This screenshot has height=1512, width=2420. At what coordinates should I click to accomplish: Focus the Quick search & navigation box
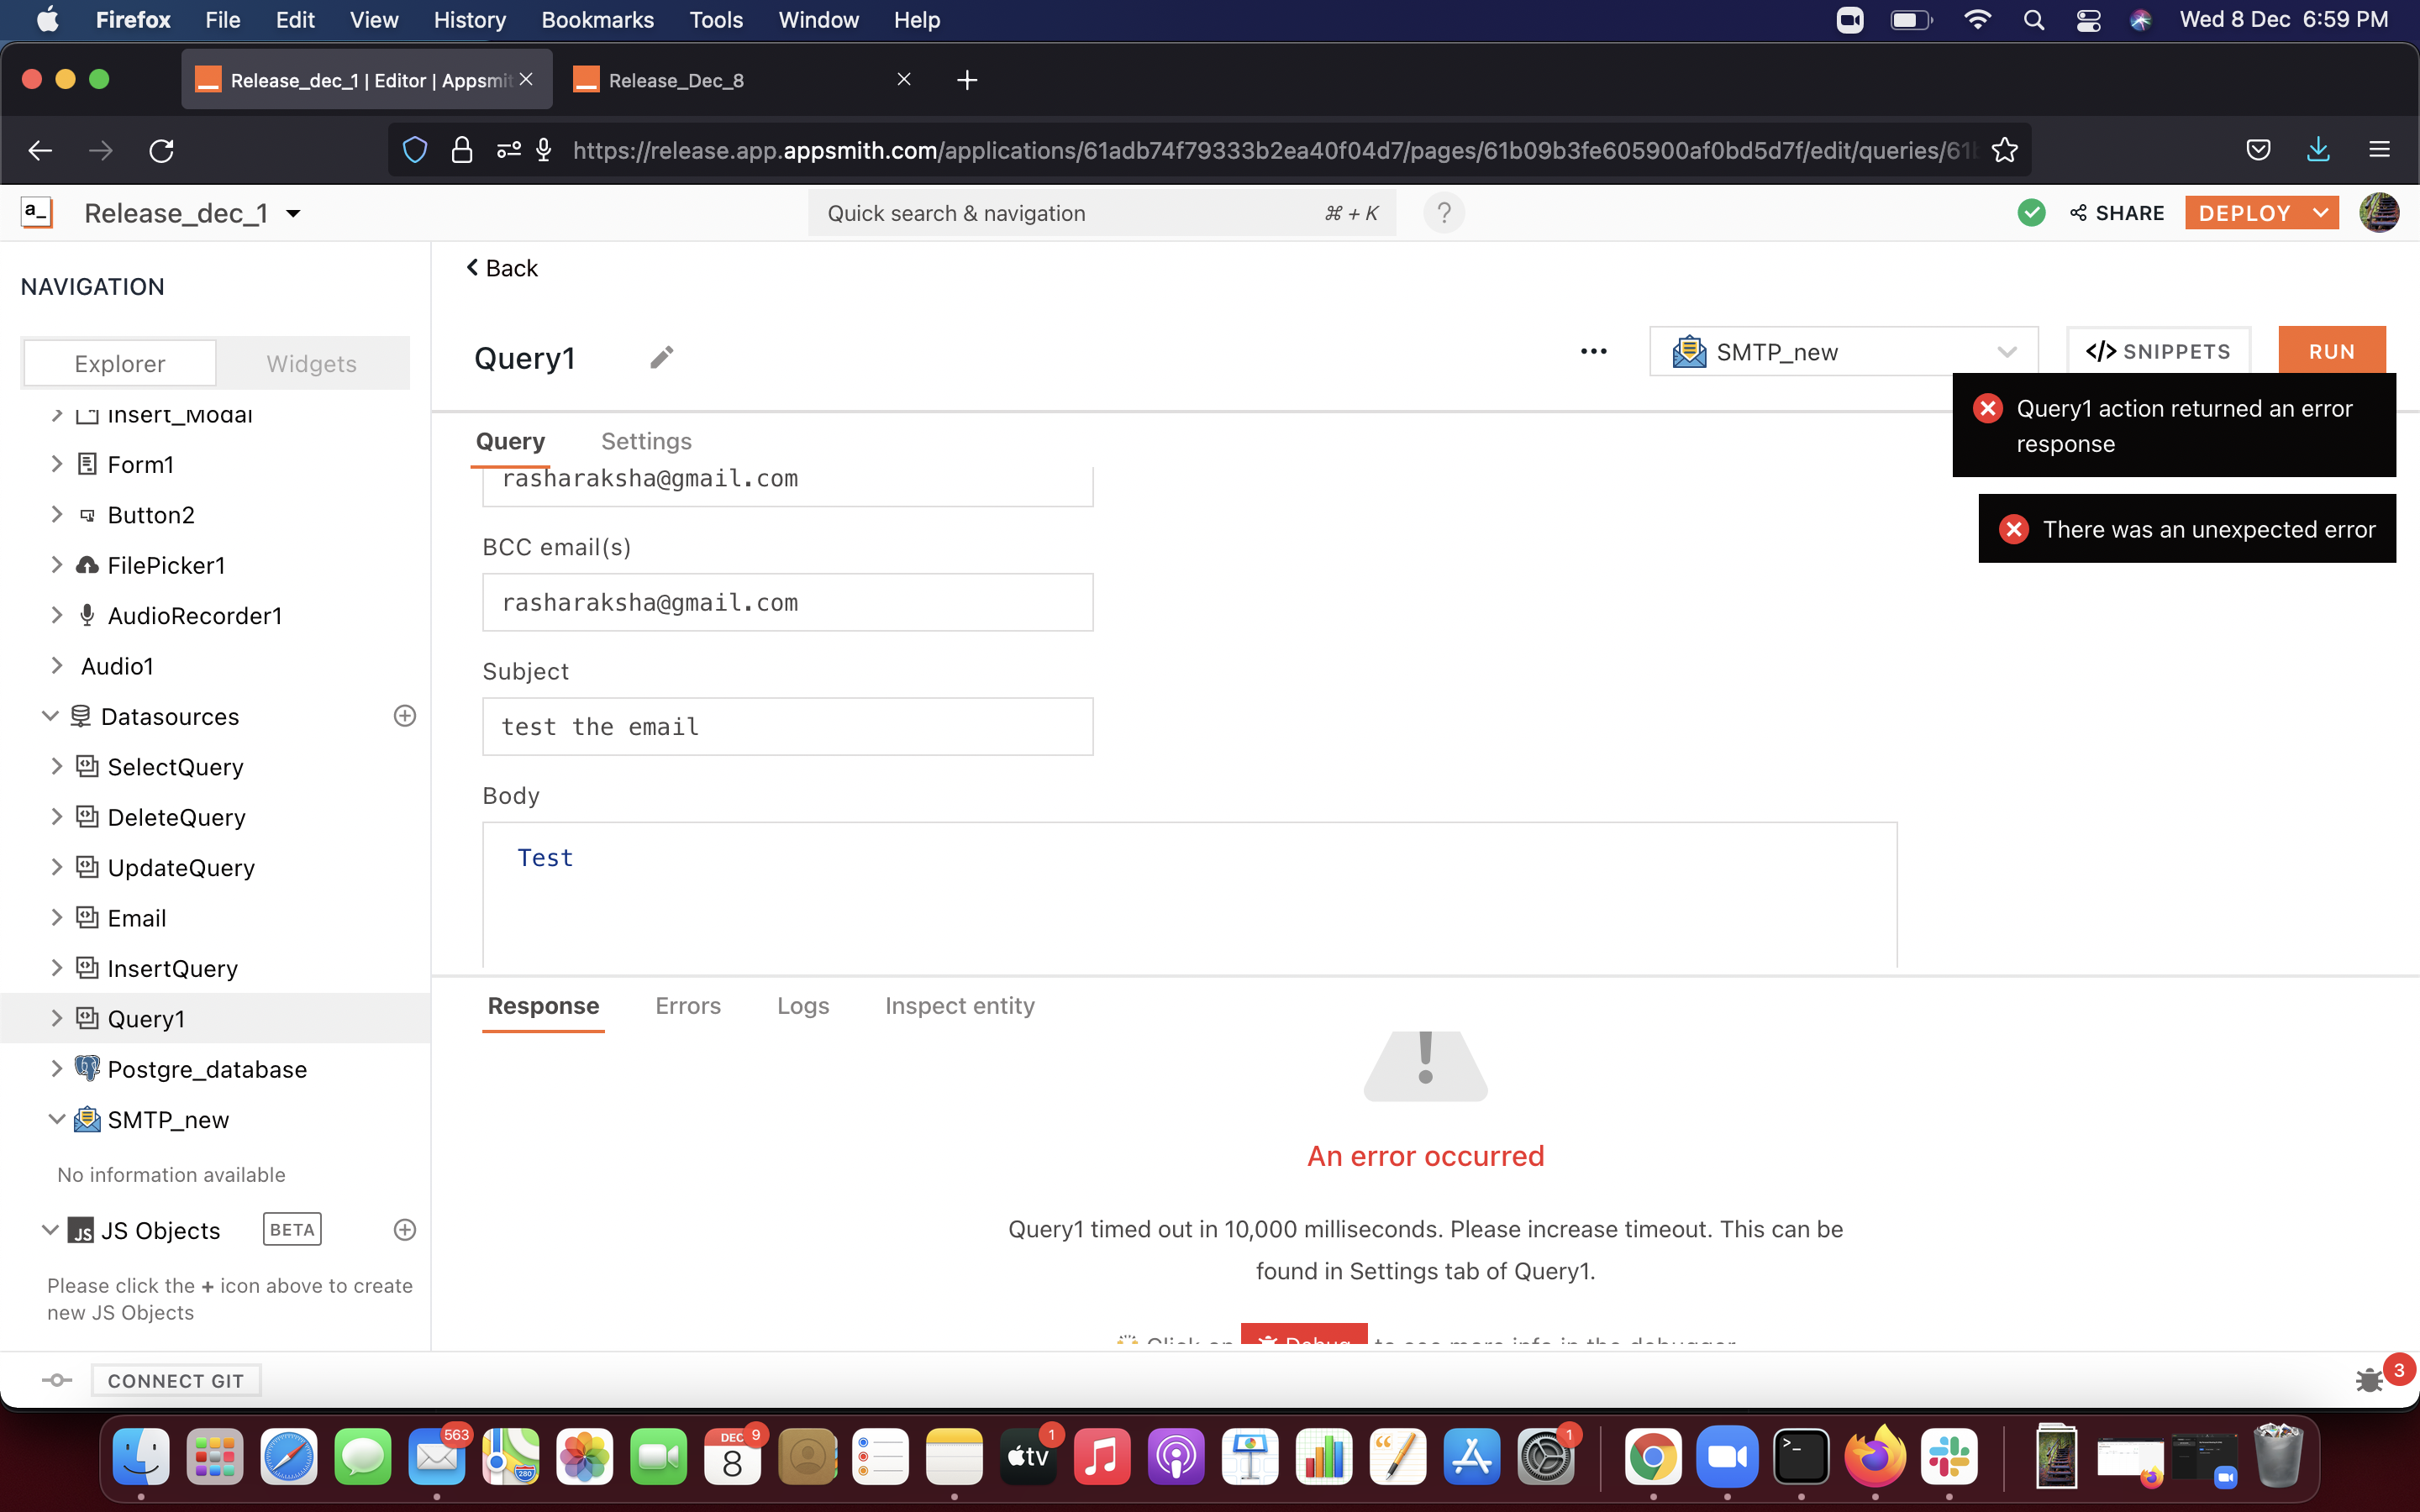click(x=1102, y=213)
